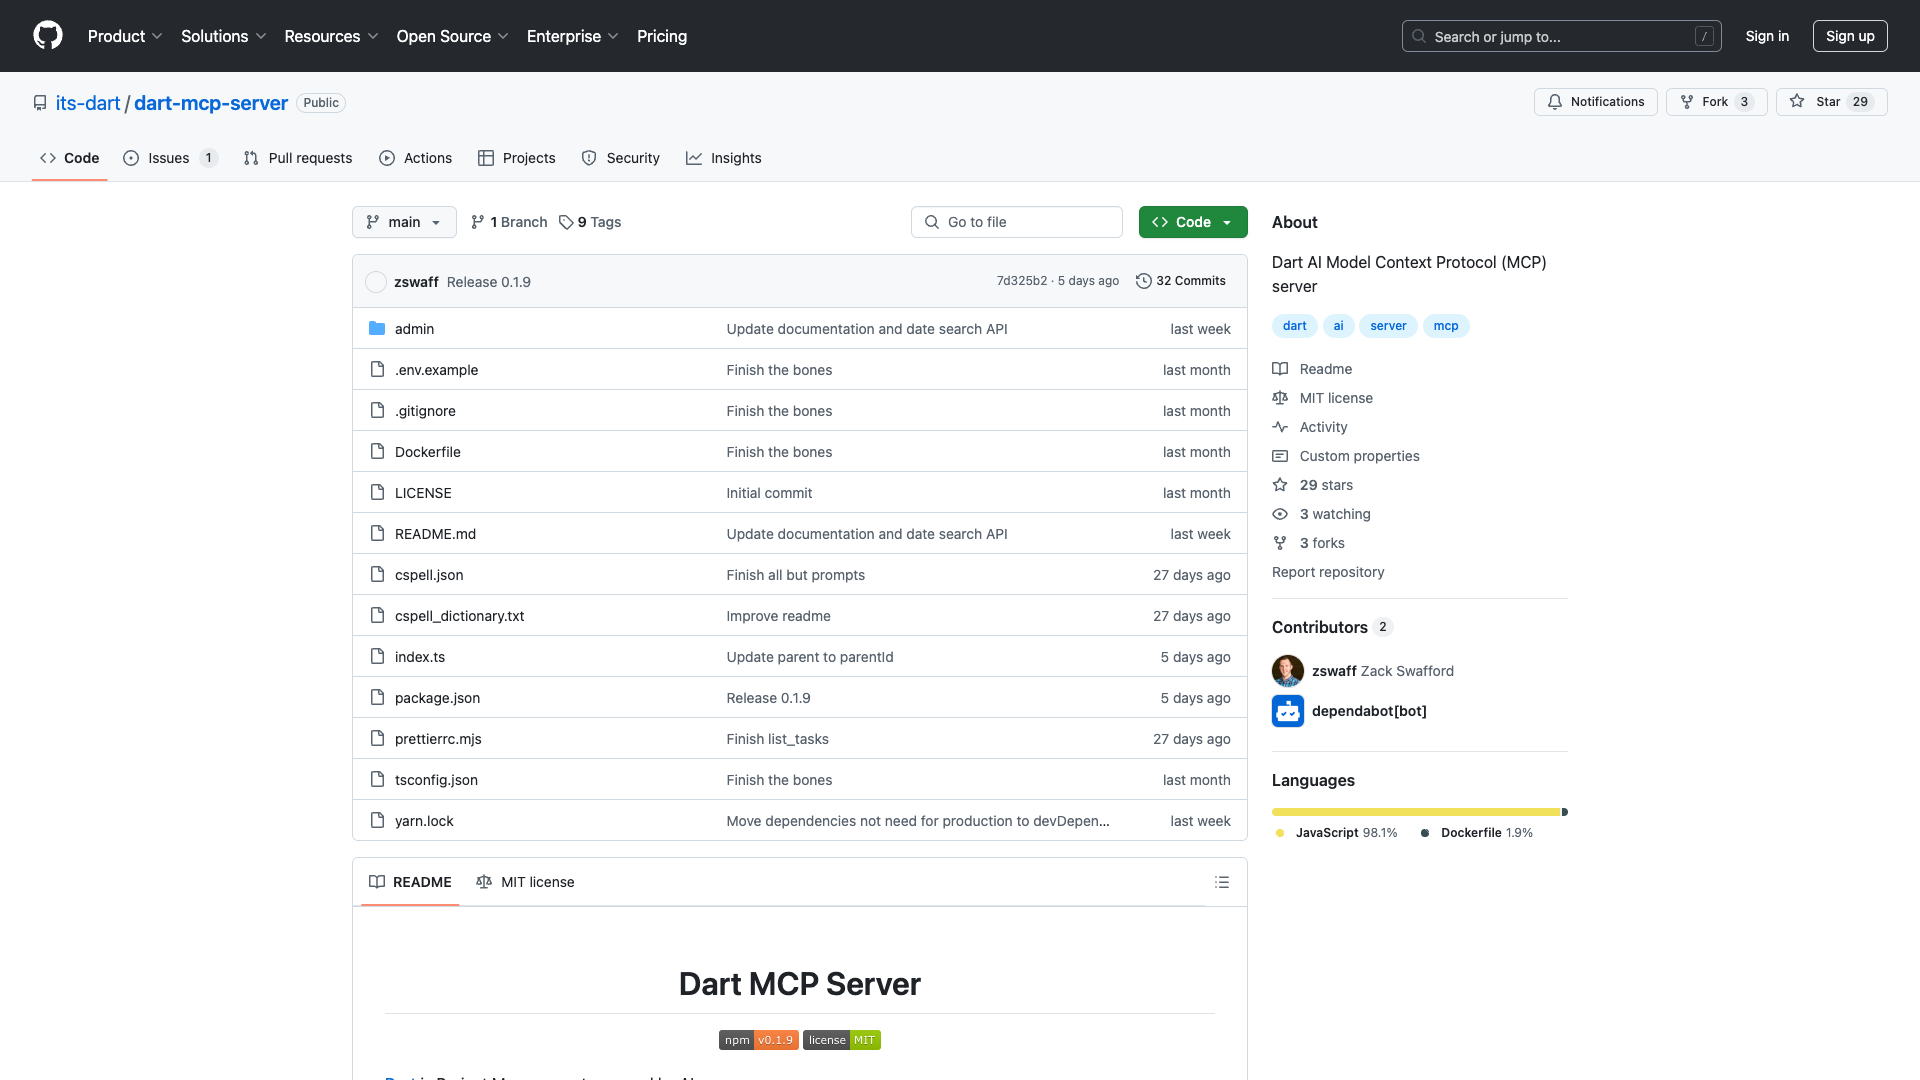Click the bell Notifications icon
The height and width of the screenshot is (1080, 1920).
click(1556, 101)
